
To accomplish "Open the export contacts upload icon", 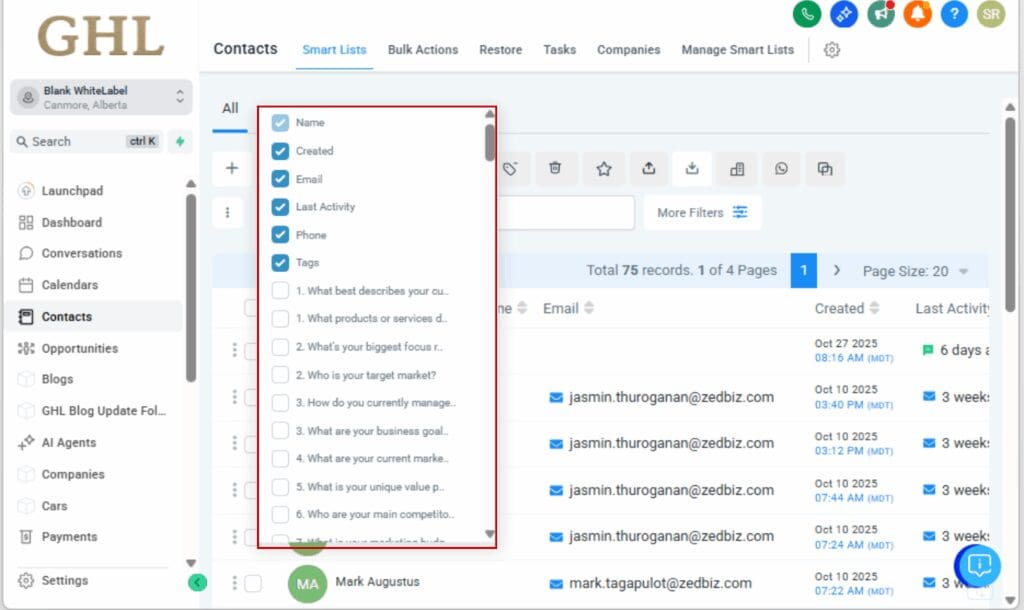I will pos(648,169).
